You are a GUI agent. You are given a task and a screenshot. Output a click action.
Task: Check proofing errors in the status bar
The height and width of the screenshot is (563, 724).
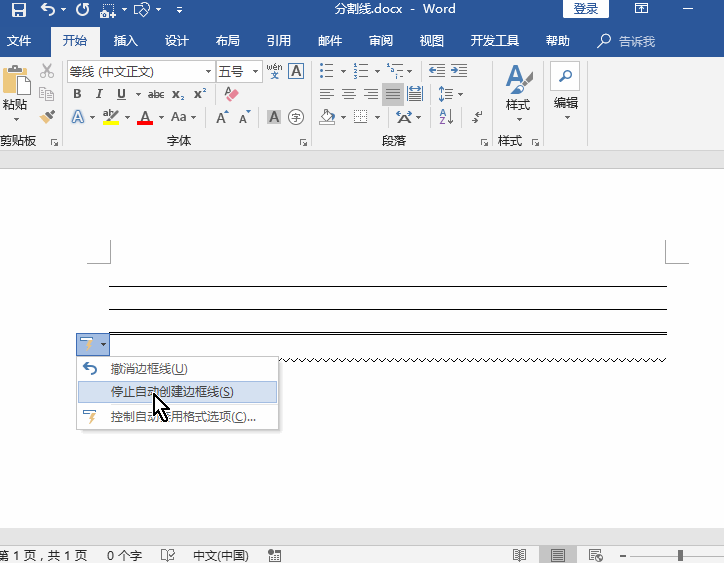coord(168,555)
